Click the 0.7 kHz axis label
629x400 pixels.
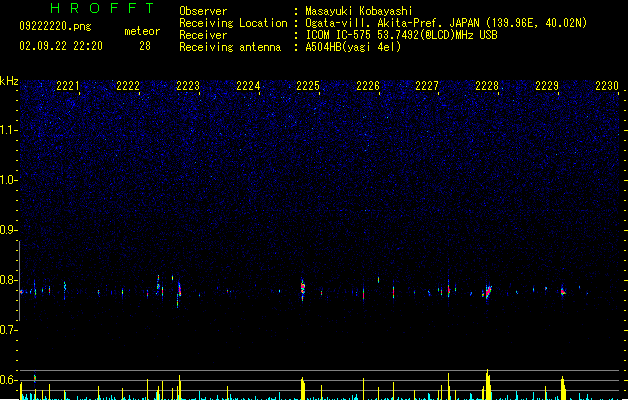pos(7,330)
